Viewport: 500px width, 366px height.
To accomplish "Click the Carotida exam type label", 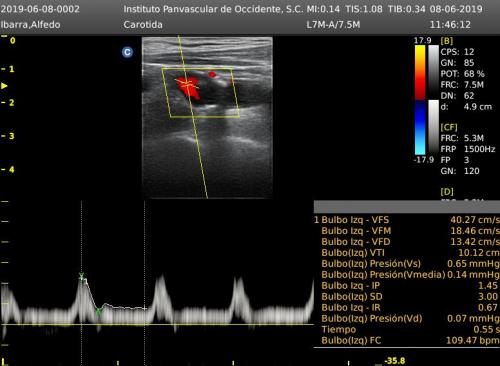I will tap(143, 25).
